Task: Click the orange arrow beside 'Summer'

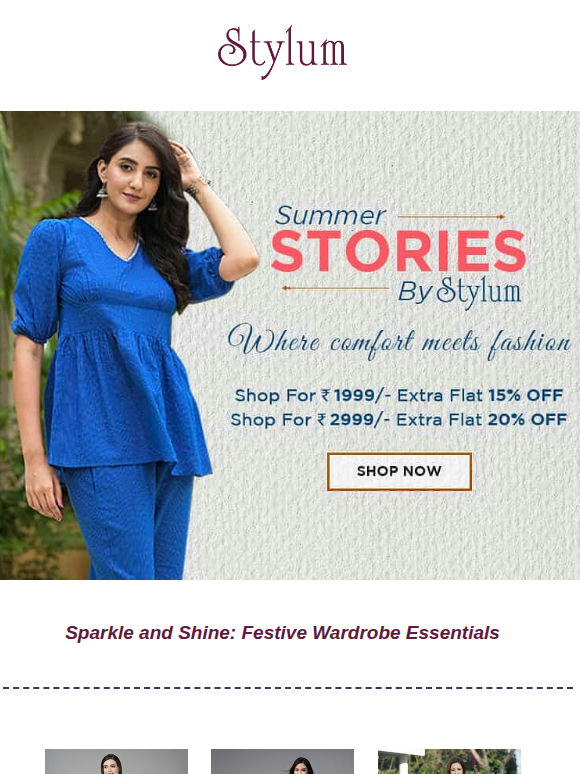Action: tap(451, 217)
